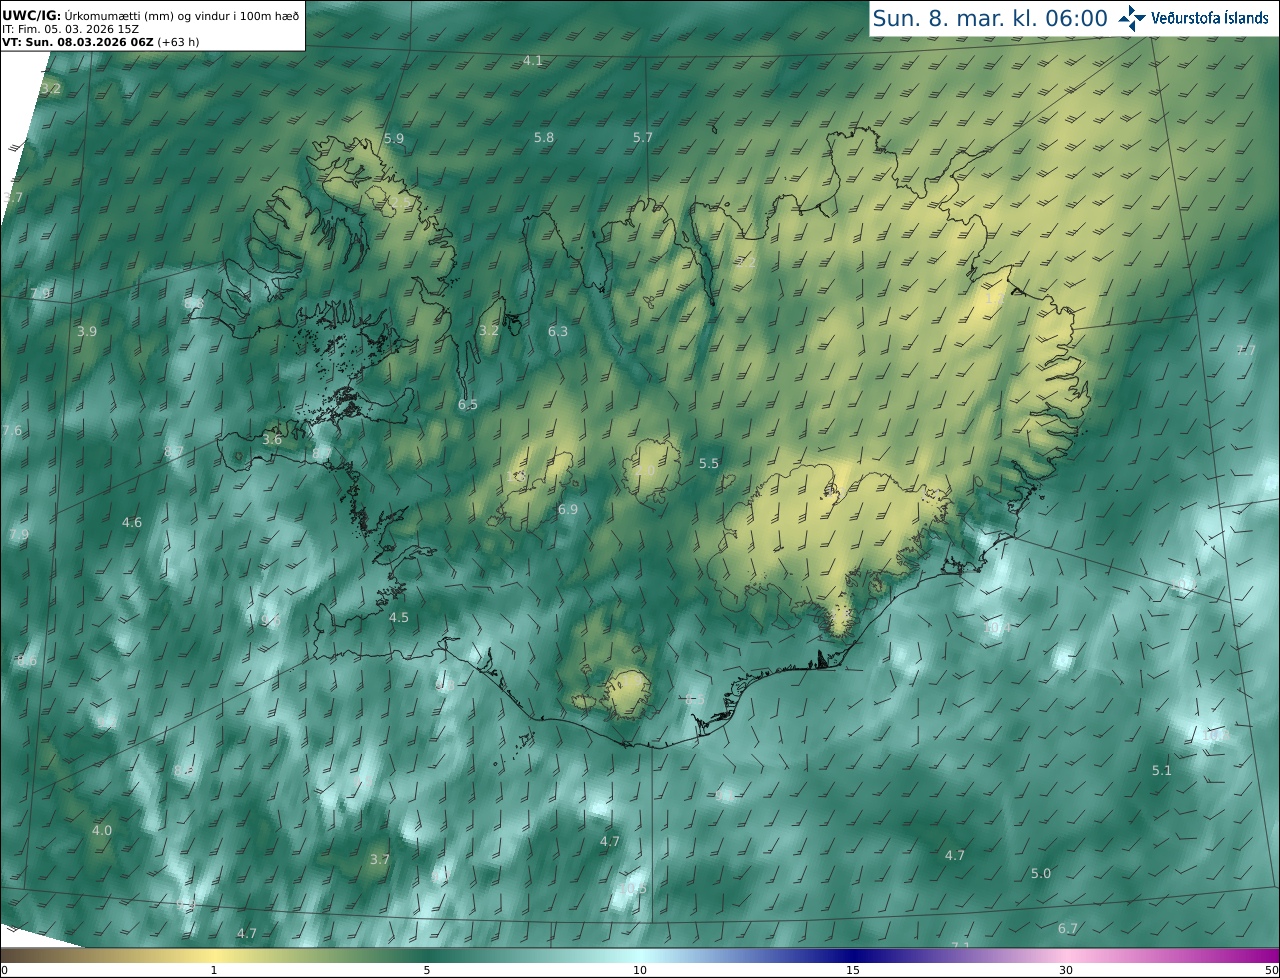Screen dimensions: 1280x978
Task: Click the 5.8 value on the map
Action: [x=544, y=137]
